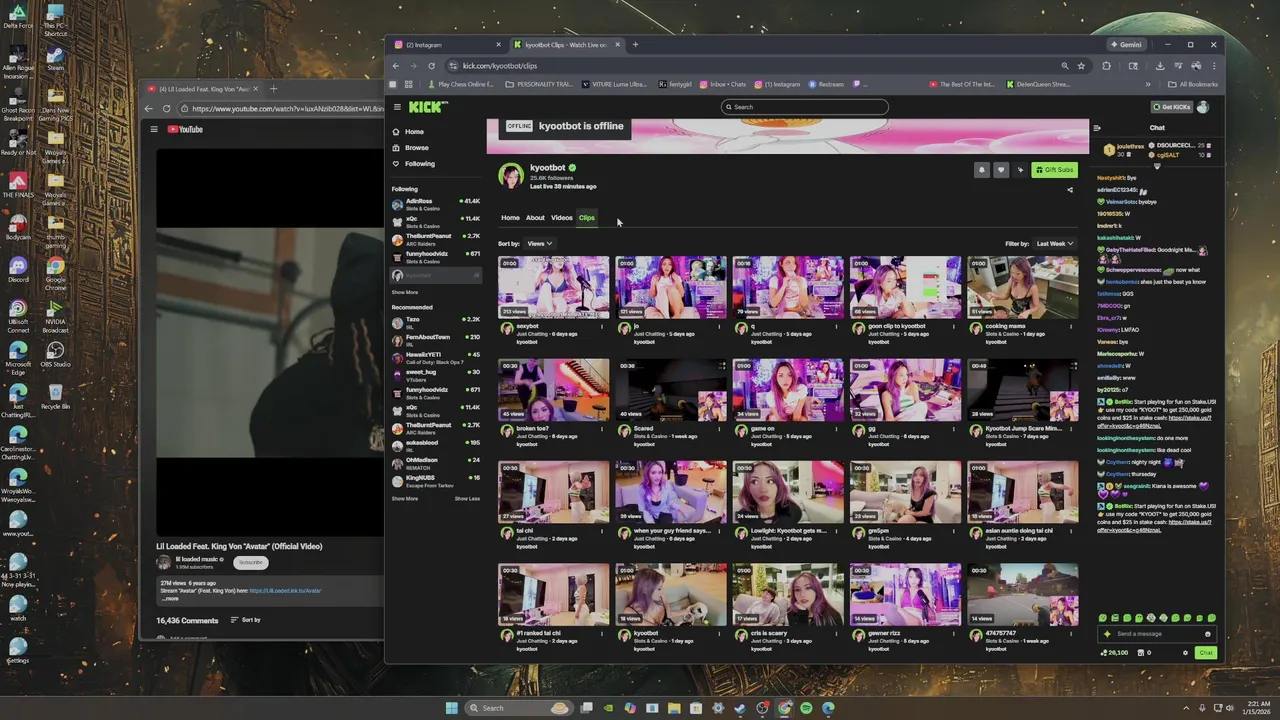Viewport: 1280px width, 720px height.
Task: Click the Windows taskbar Search box
Action: tap(518, 708)
